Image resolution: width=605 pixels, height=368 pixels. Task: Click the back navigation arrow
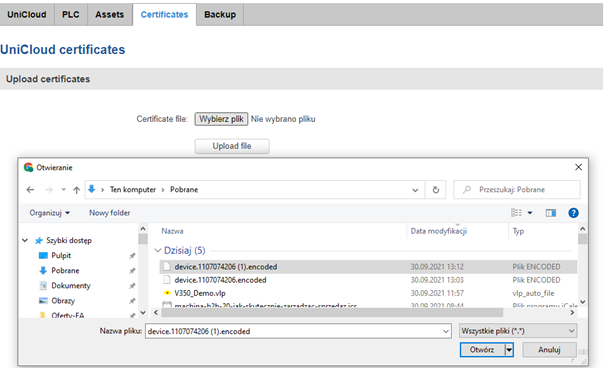tap(30, 189)
